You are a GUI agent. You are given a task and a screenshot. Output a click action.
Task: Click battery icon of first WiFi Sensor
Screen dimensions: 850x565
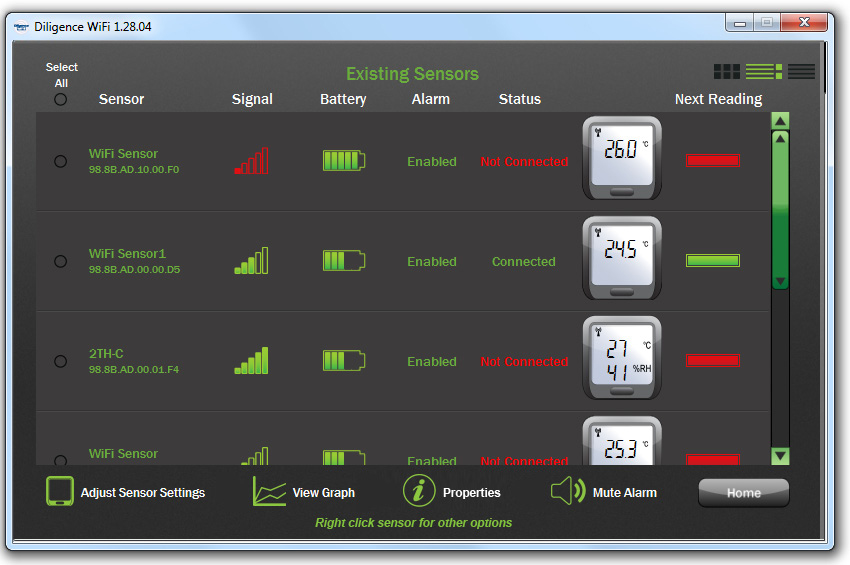(x=343, y=161)
